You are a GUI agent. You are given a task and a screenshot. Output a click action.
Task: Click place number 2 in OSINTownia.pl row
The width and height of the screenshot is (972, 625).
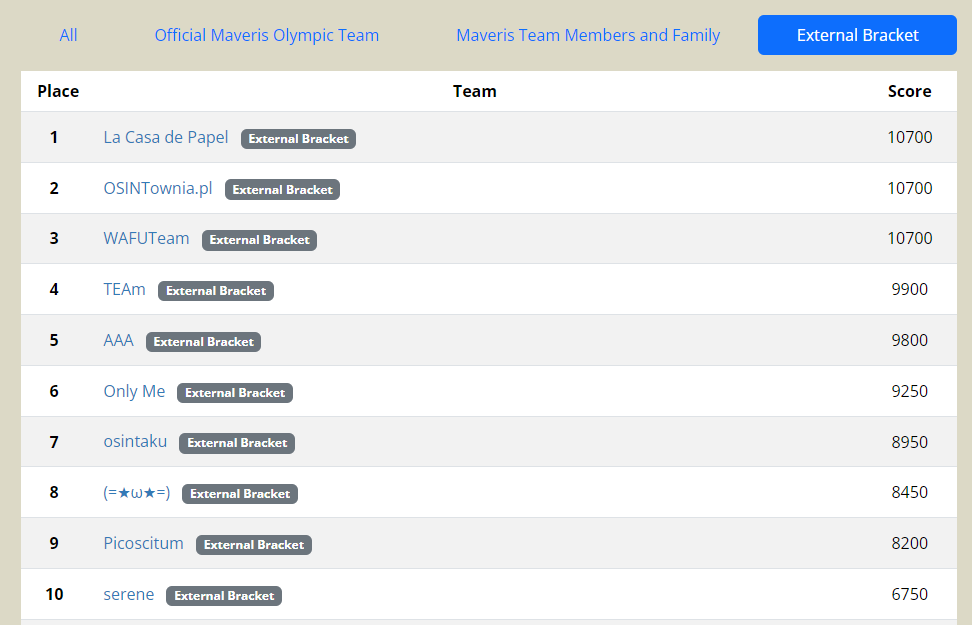point(54,188)
